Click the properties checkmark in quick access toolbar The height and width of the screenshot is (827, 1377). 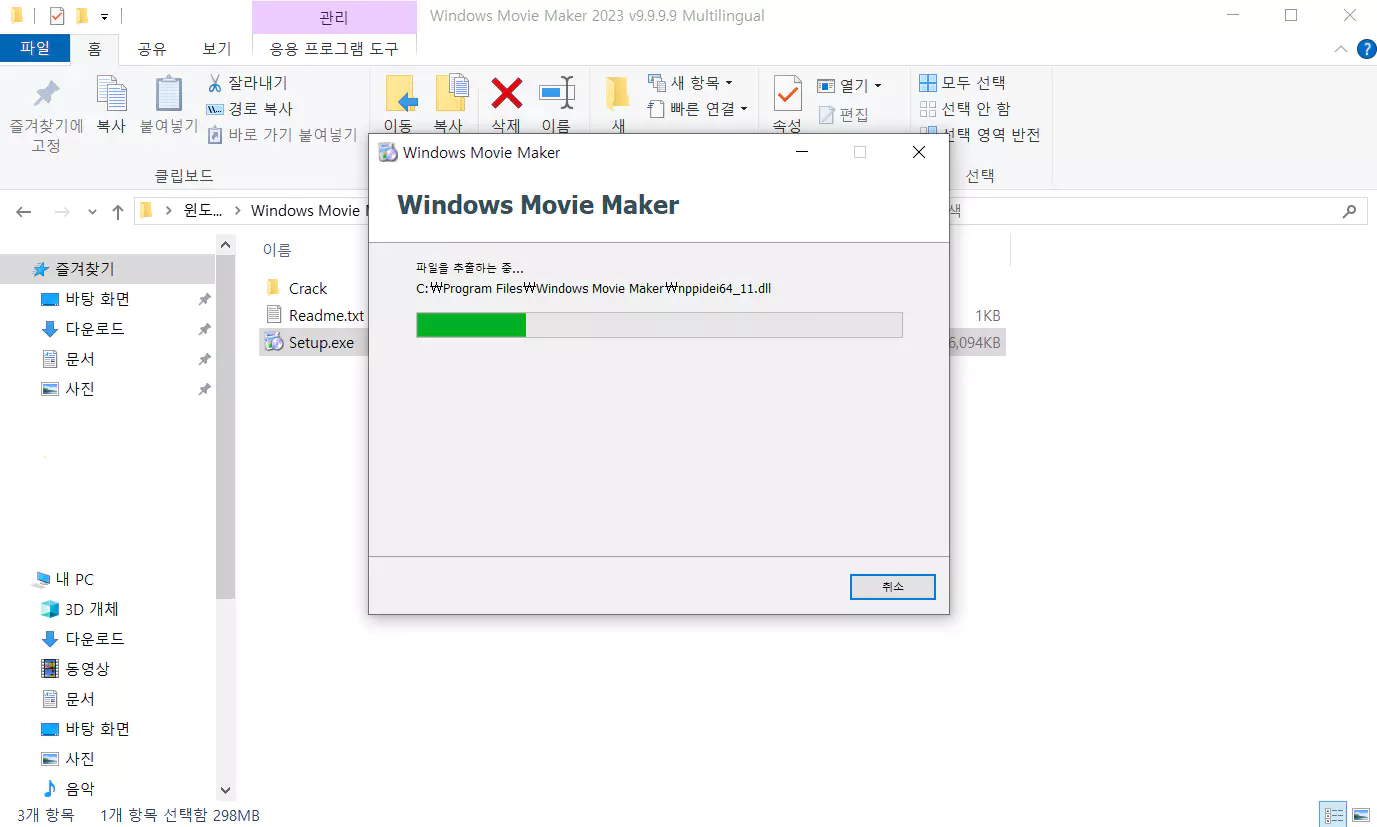(56, 16)
